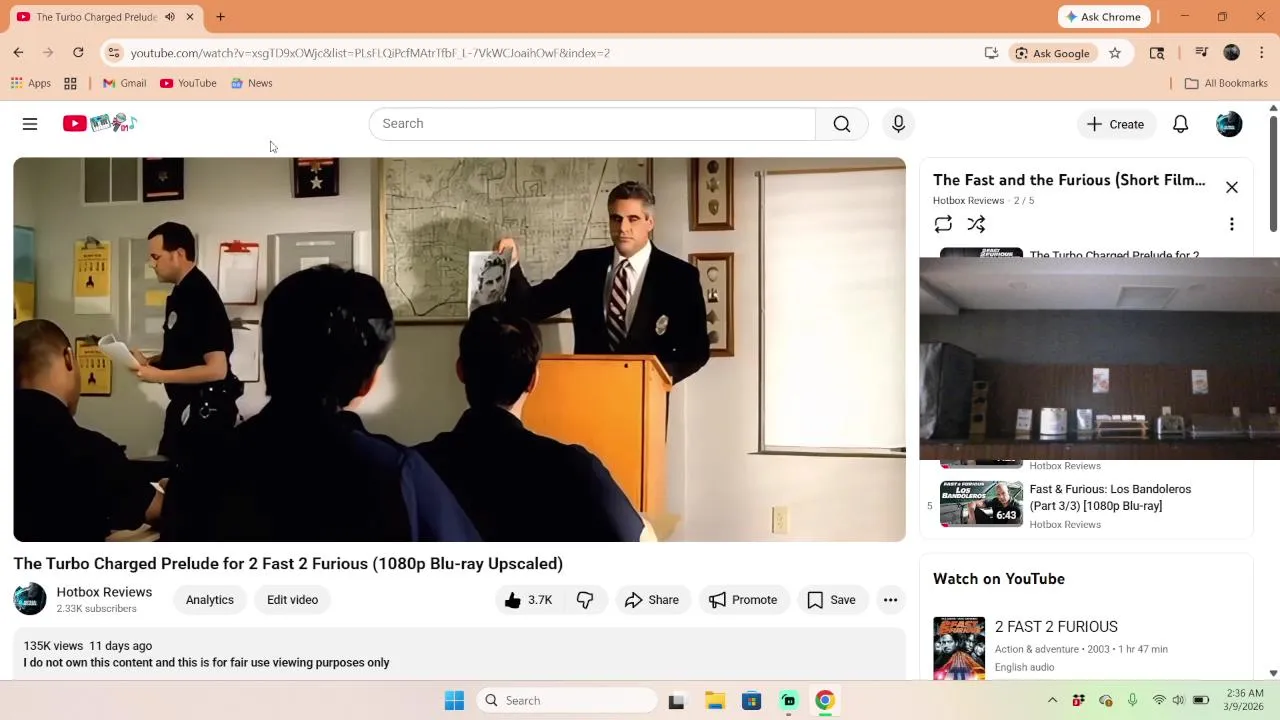Click the Promote button
The image size is (1280, 720).
pos(743,600)
